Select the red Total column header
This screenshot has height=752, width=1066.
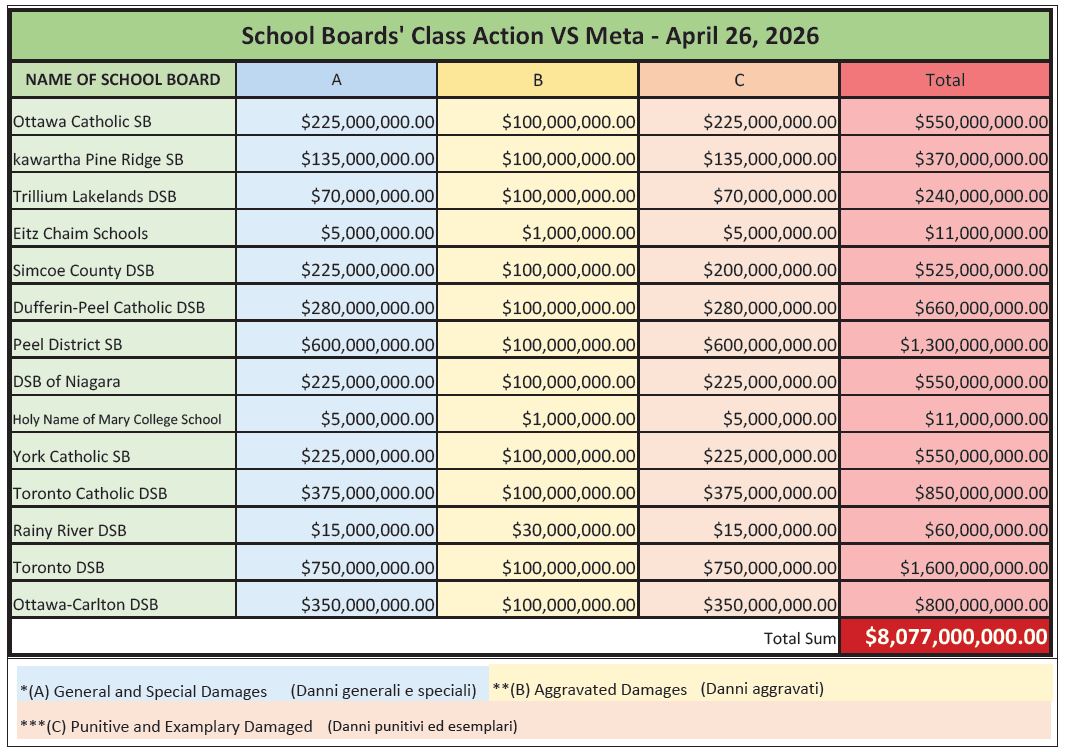tap(945, 80)
